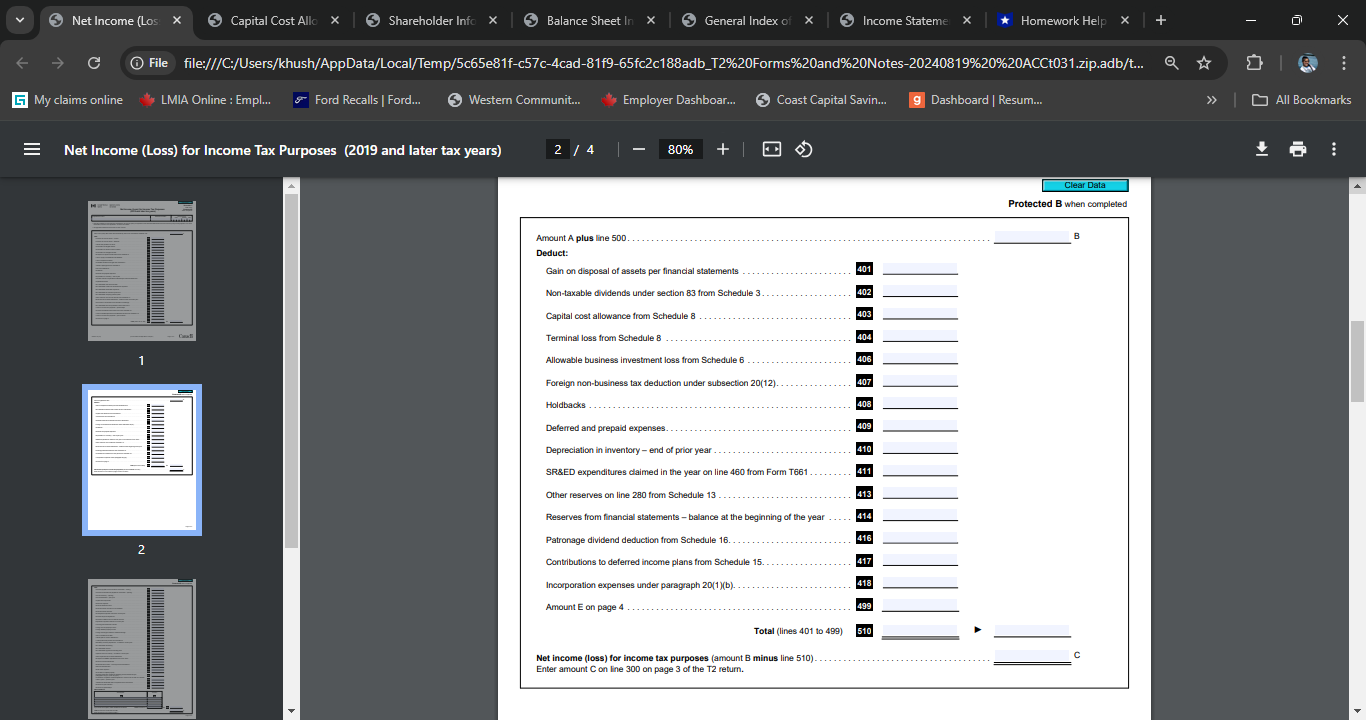Close the General Index tab
The image size is (1366, 720).
pos(808,20)
